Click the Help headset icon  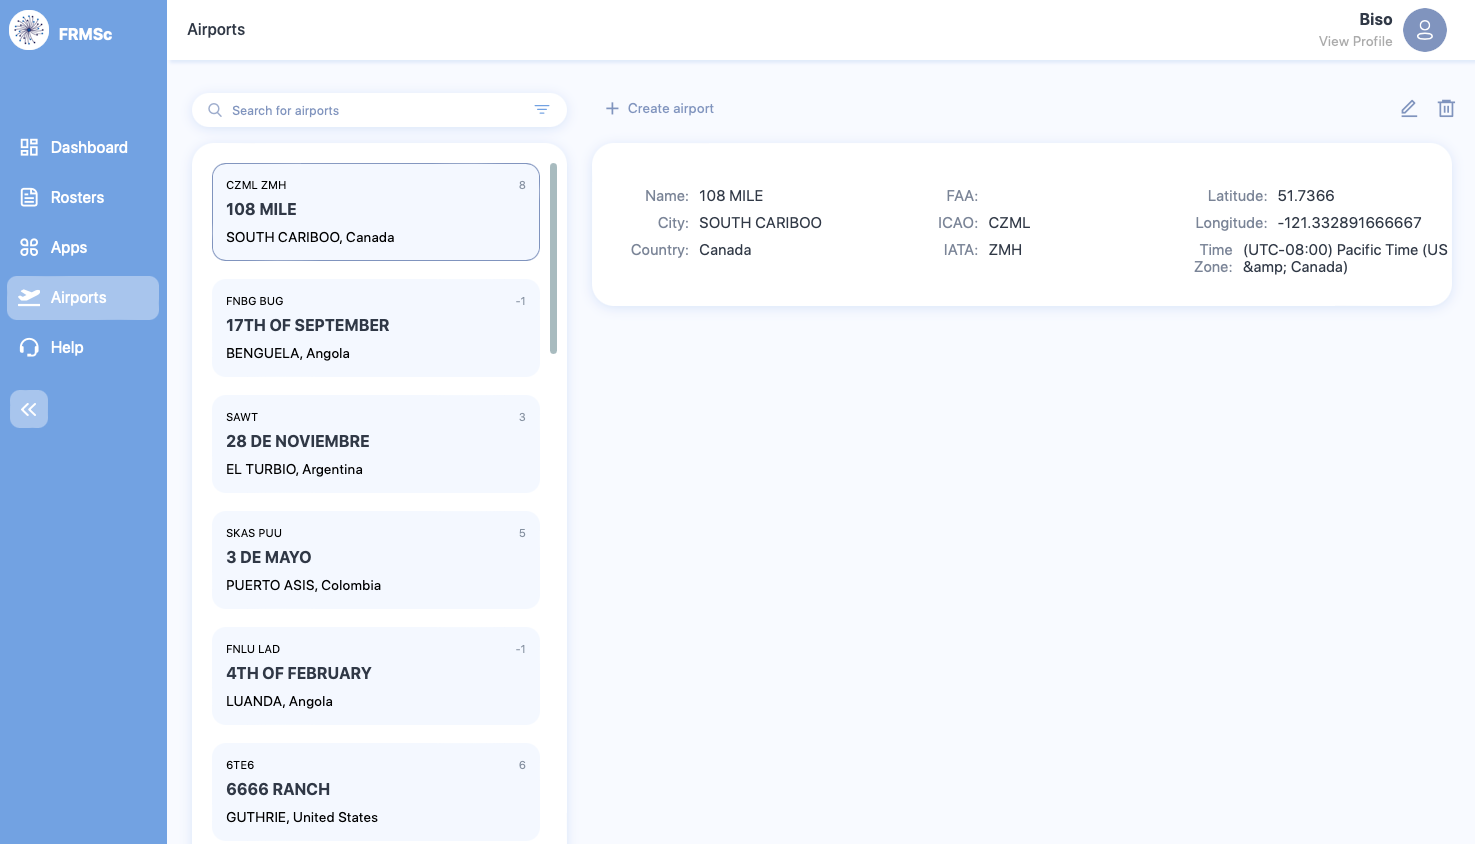click(x=29, y=347)
